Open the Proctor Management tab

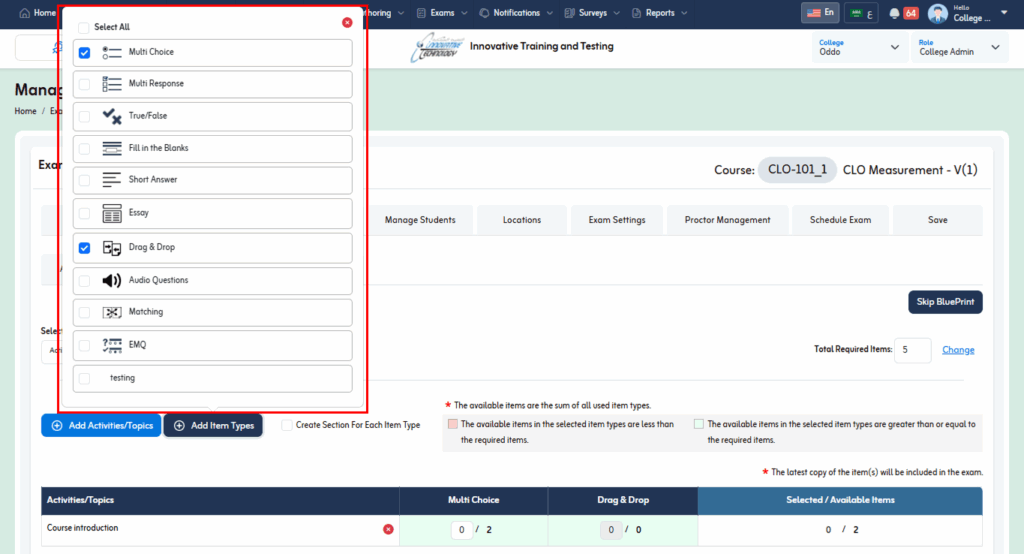[x=727, y=220]
